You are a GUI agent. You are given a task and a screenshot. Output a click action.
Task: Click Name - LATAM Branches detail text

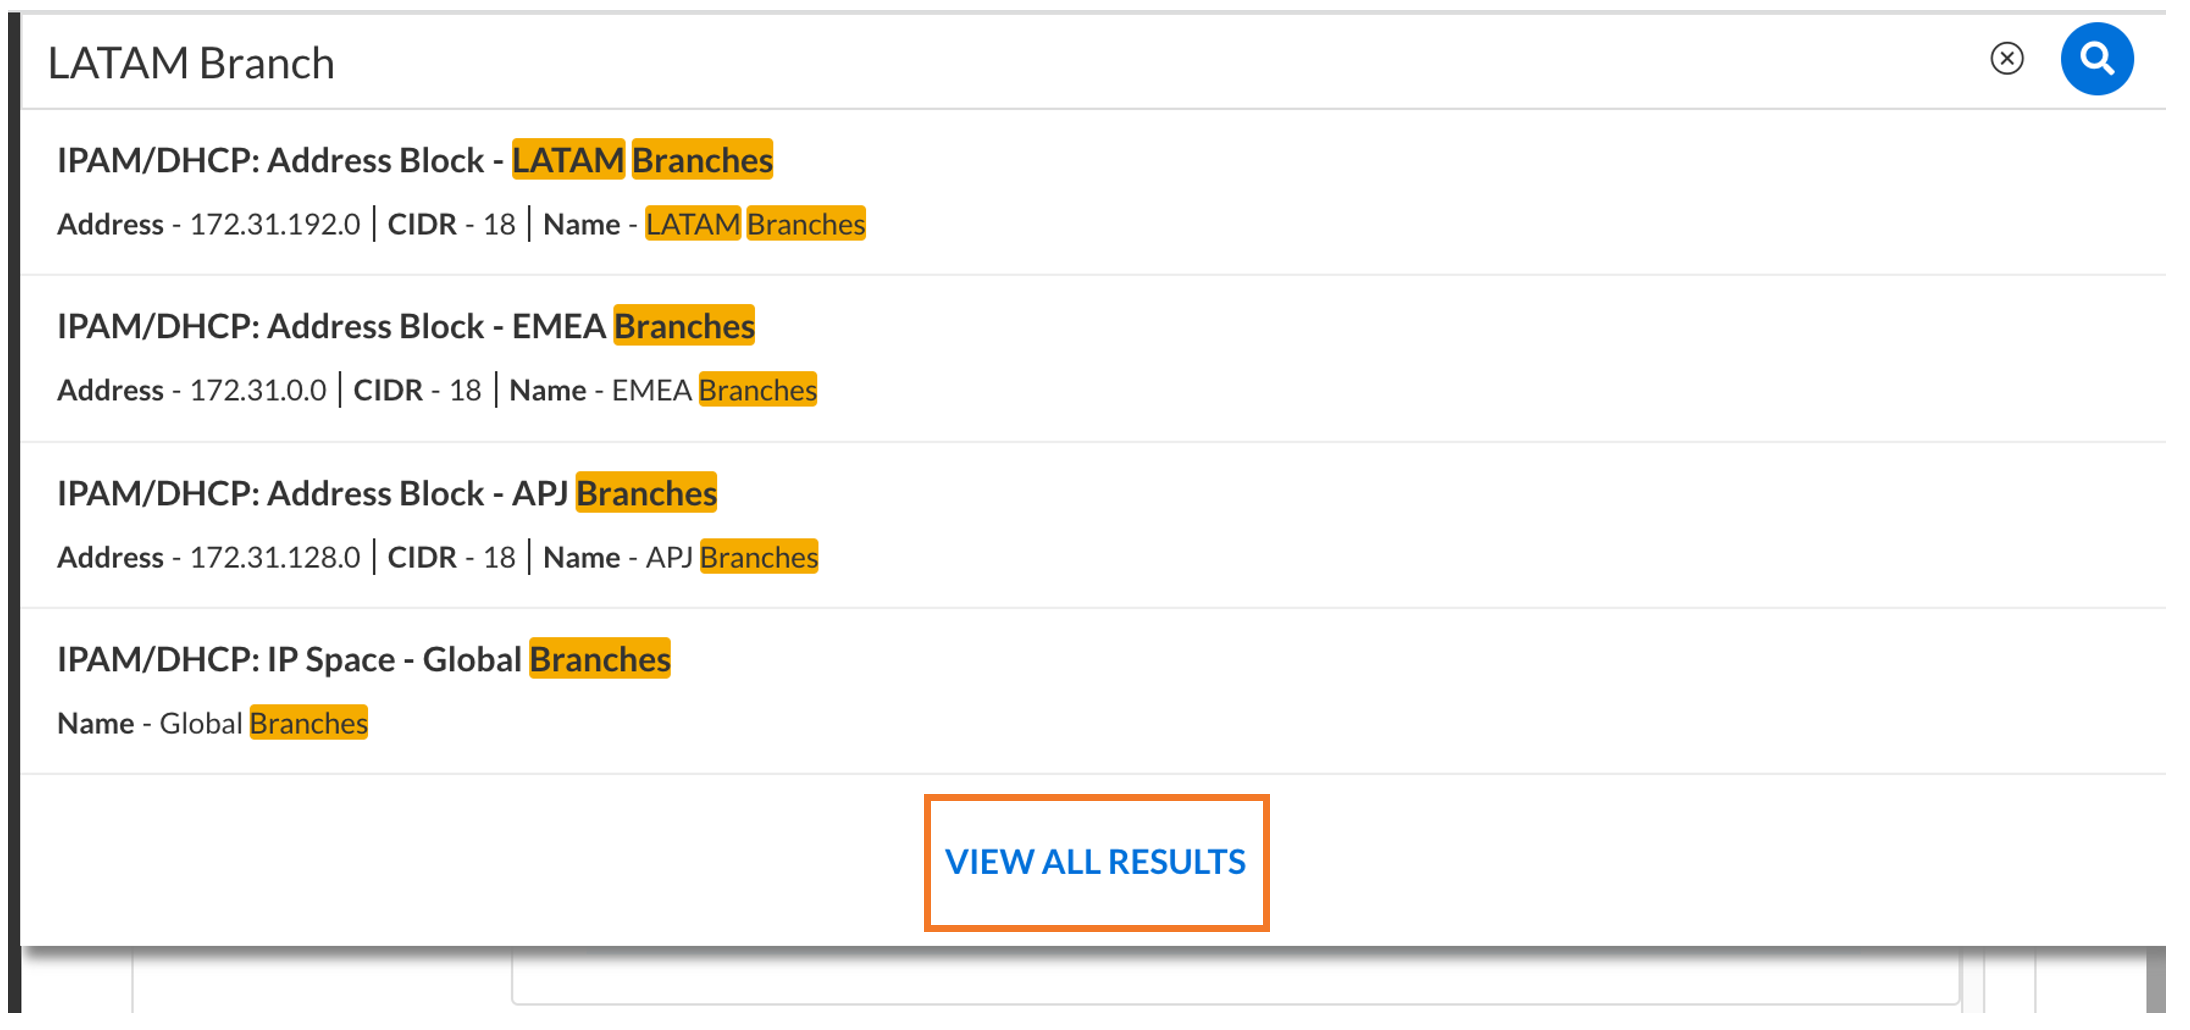704,224
